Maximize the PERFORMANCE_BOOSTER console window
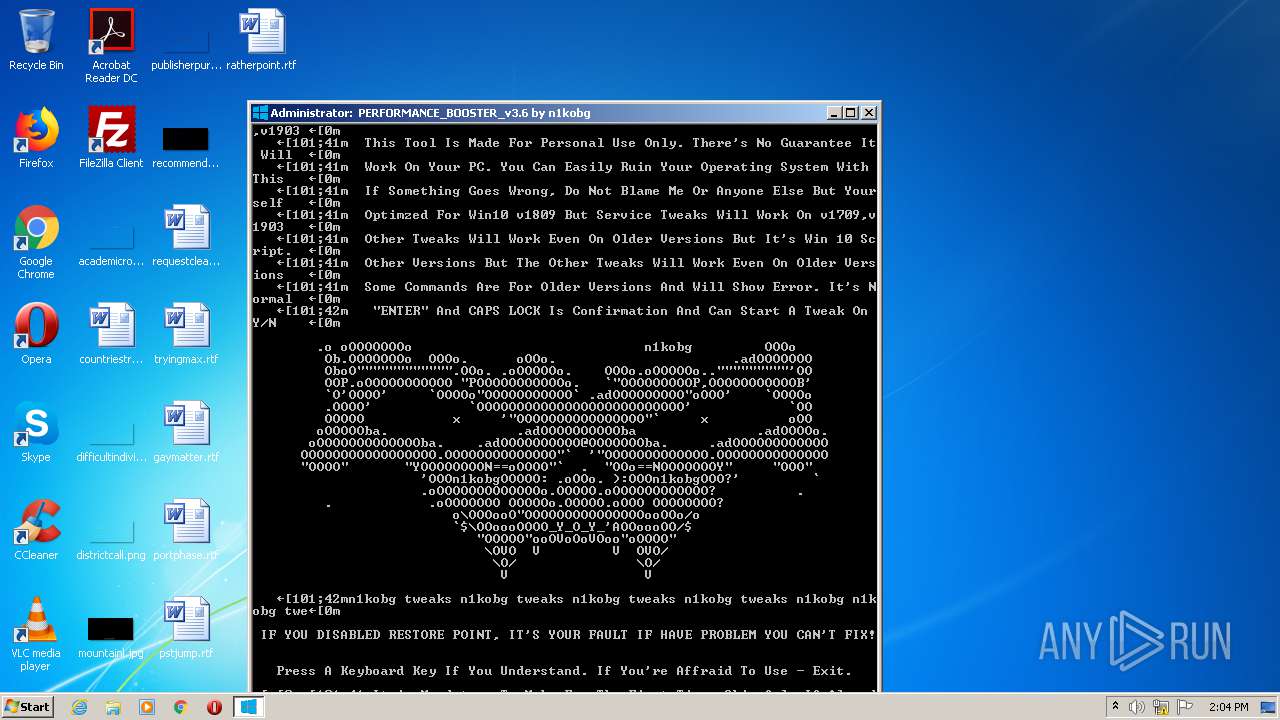 [x=851, y=113]
